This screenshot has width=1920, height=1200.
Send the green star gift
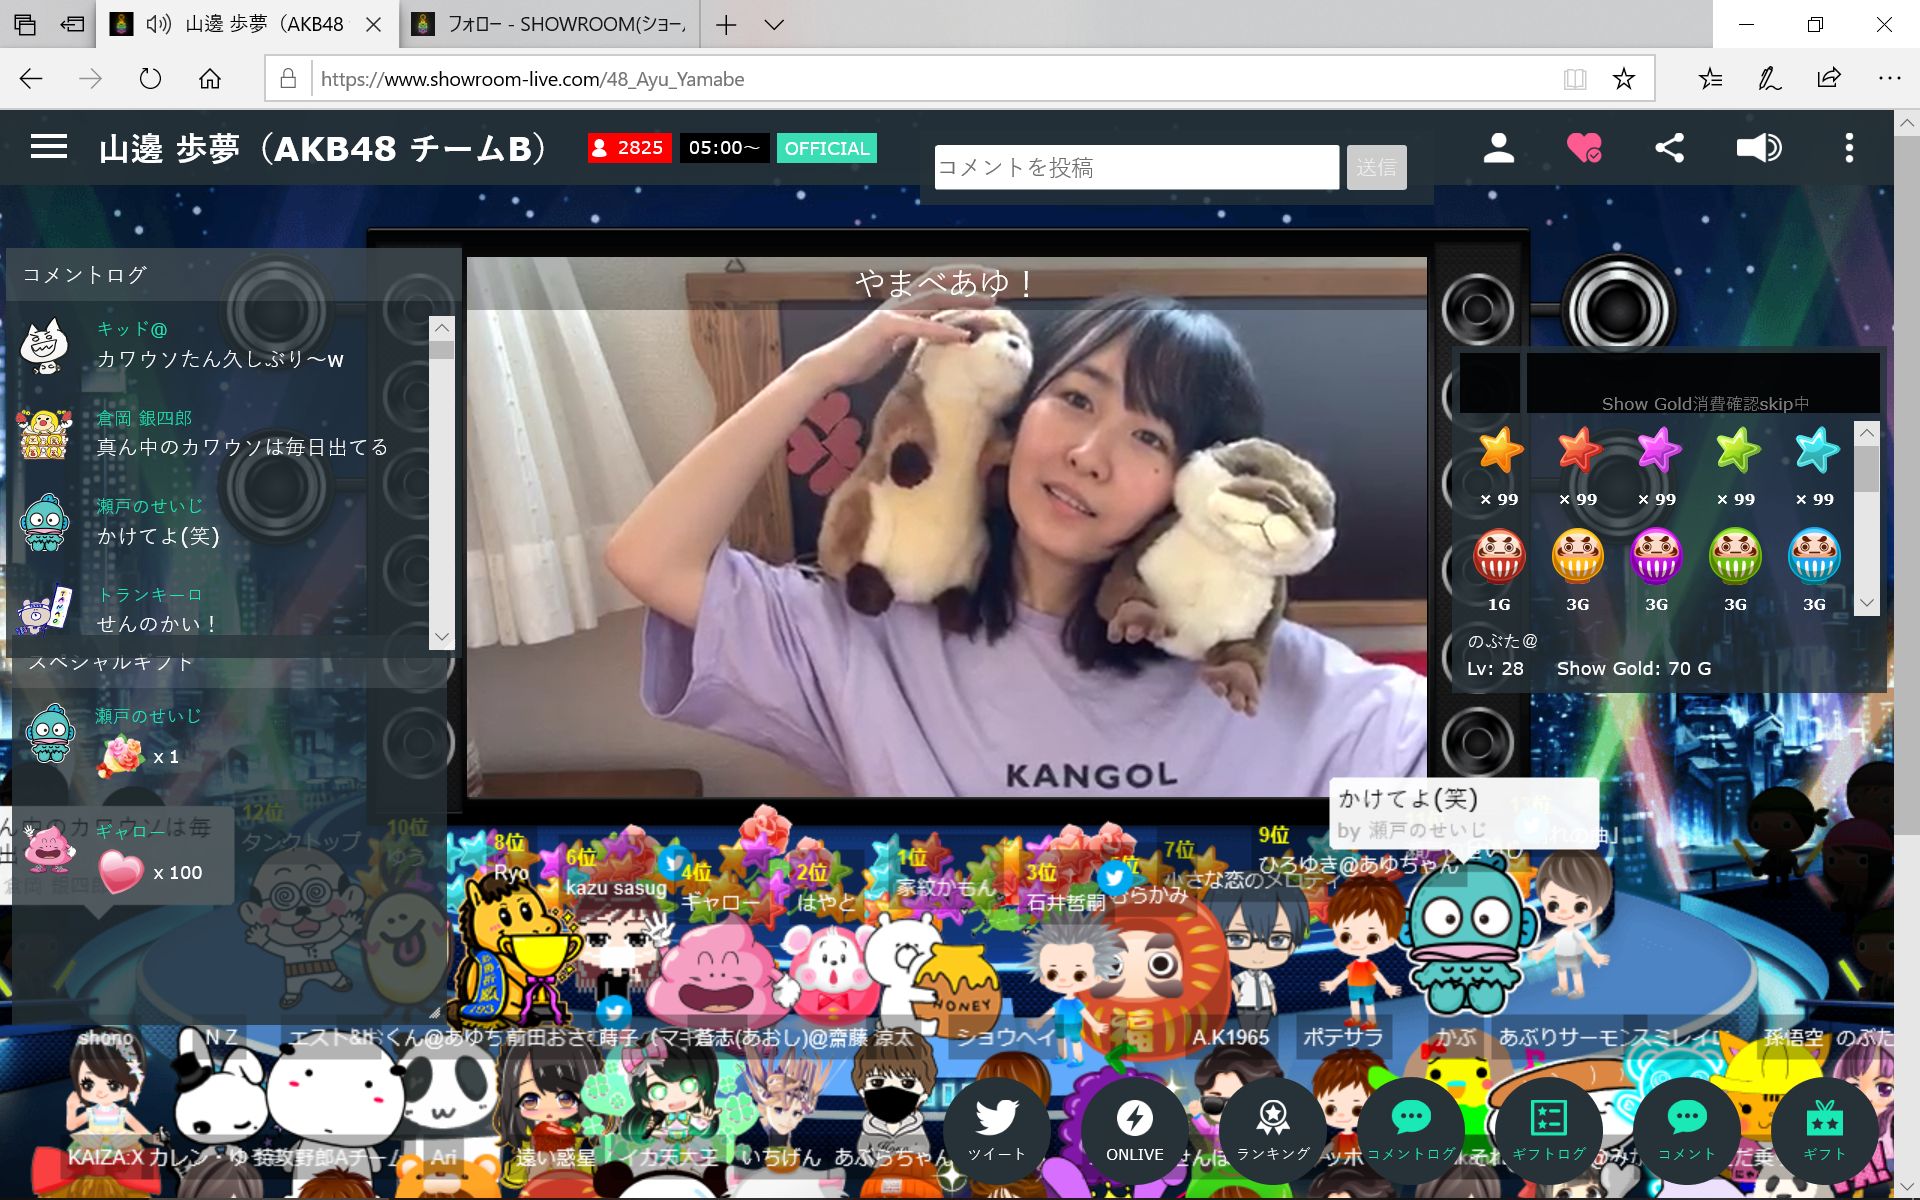[x=1737, y=451]
